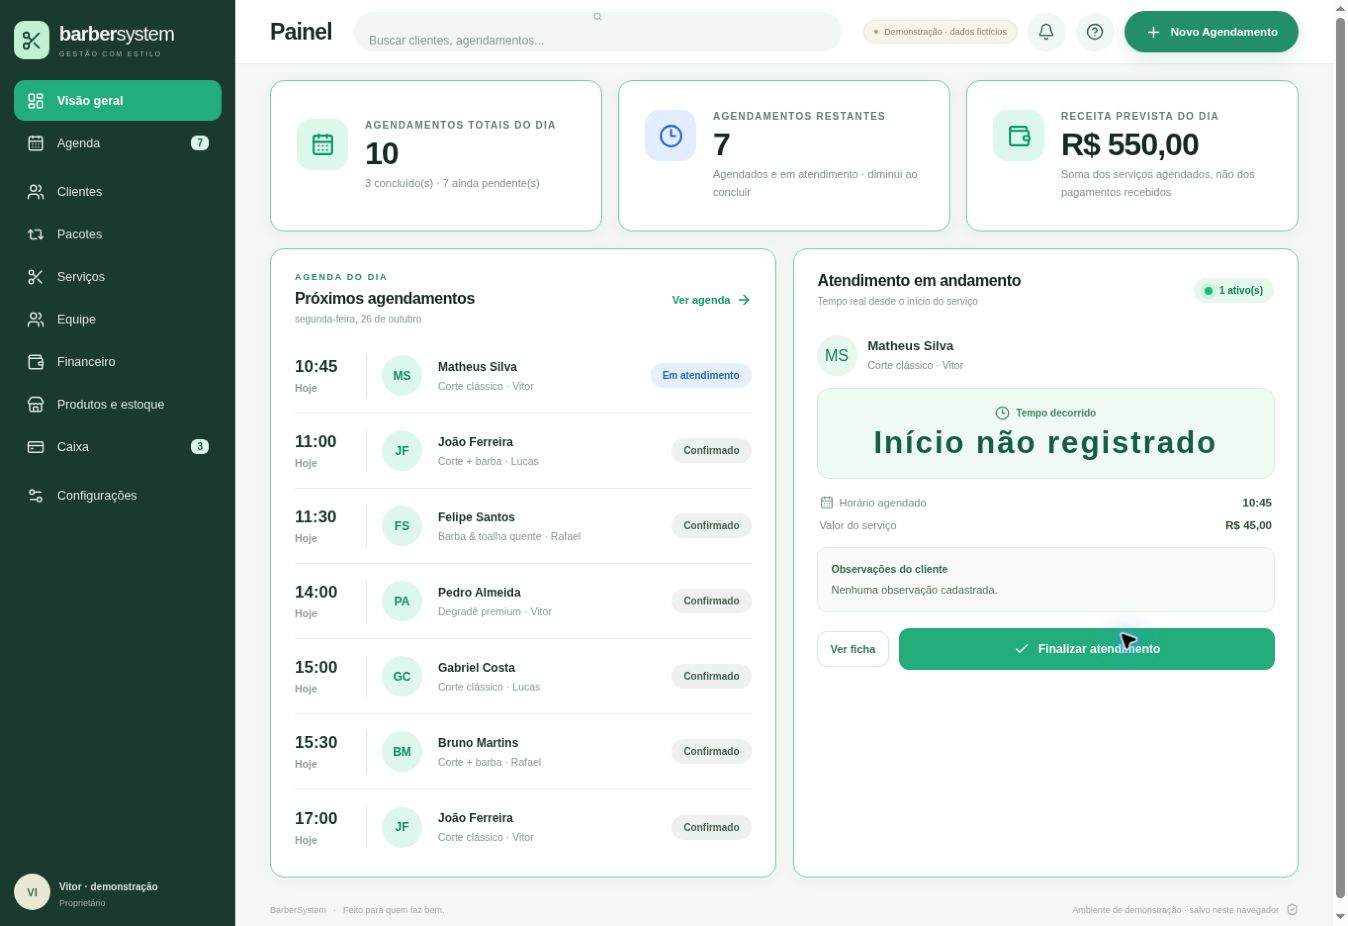Open Pacotes in sidebar
Screen dimensions: 1348x926
click(x=118, y=234)
